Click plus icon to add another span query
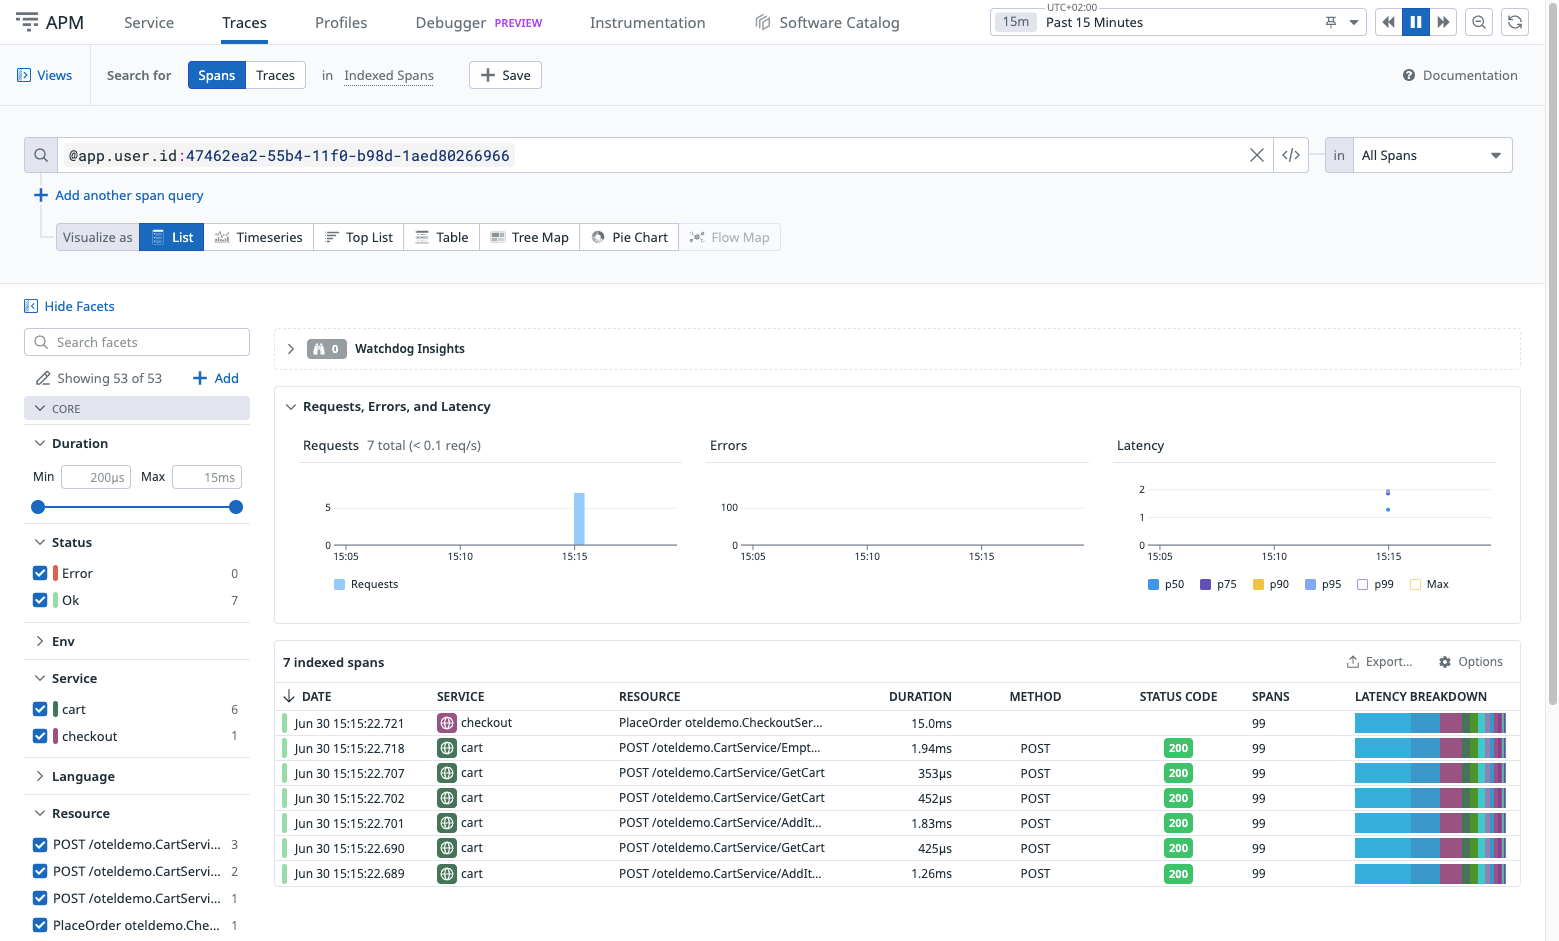The height and width of the screenshot is (941, 1559). 41,195
